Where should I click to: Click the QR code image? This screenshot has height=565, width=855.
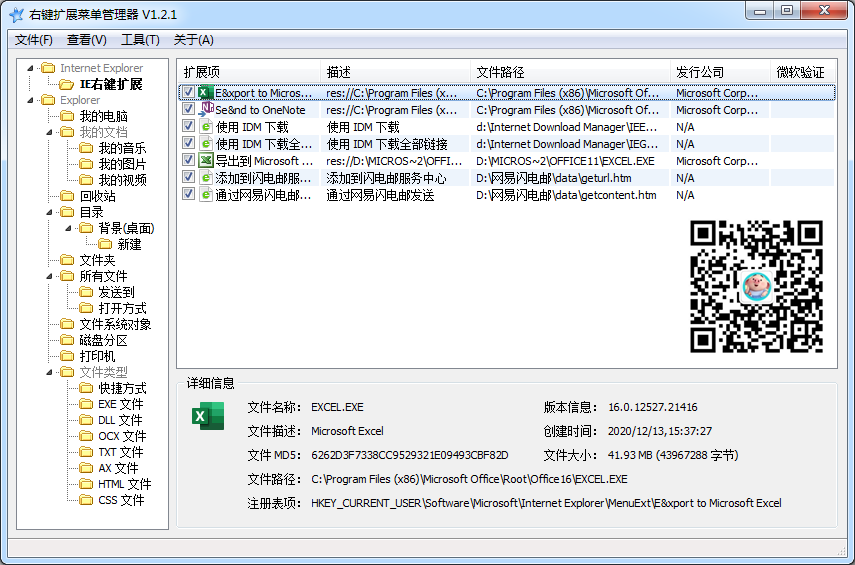click(756, 286)
